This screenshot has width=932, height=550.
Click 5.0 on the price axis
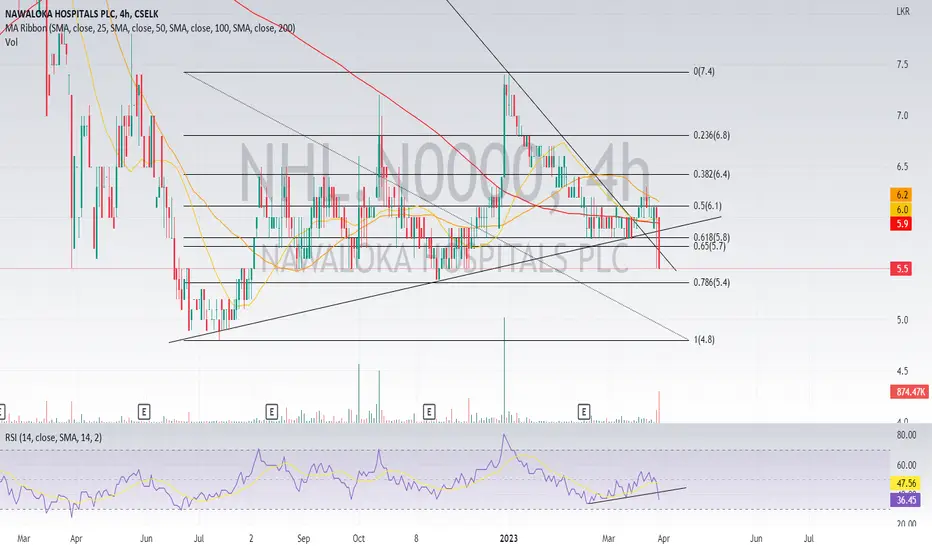[x=902, y=320]
